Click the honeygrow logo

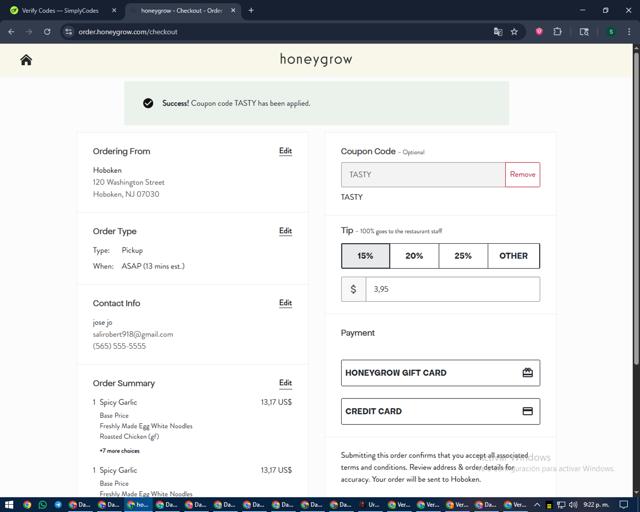pos(316,59)
